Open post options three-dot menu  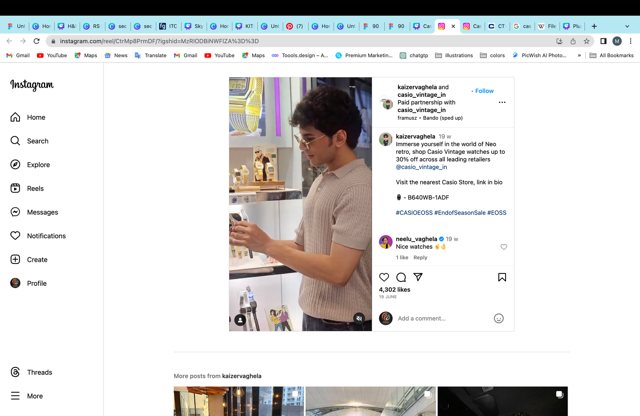[x=502, y=102]
